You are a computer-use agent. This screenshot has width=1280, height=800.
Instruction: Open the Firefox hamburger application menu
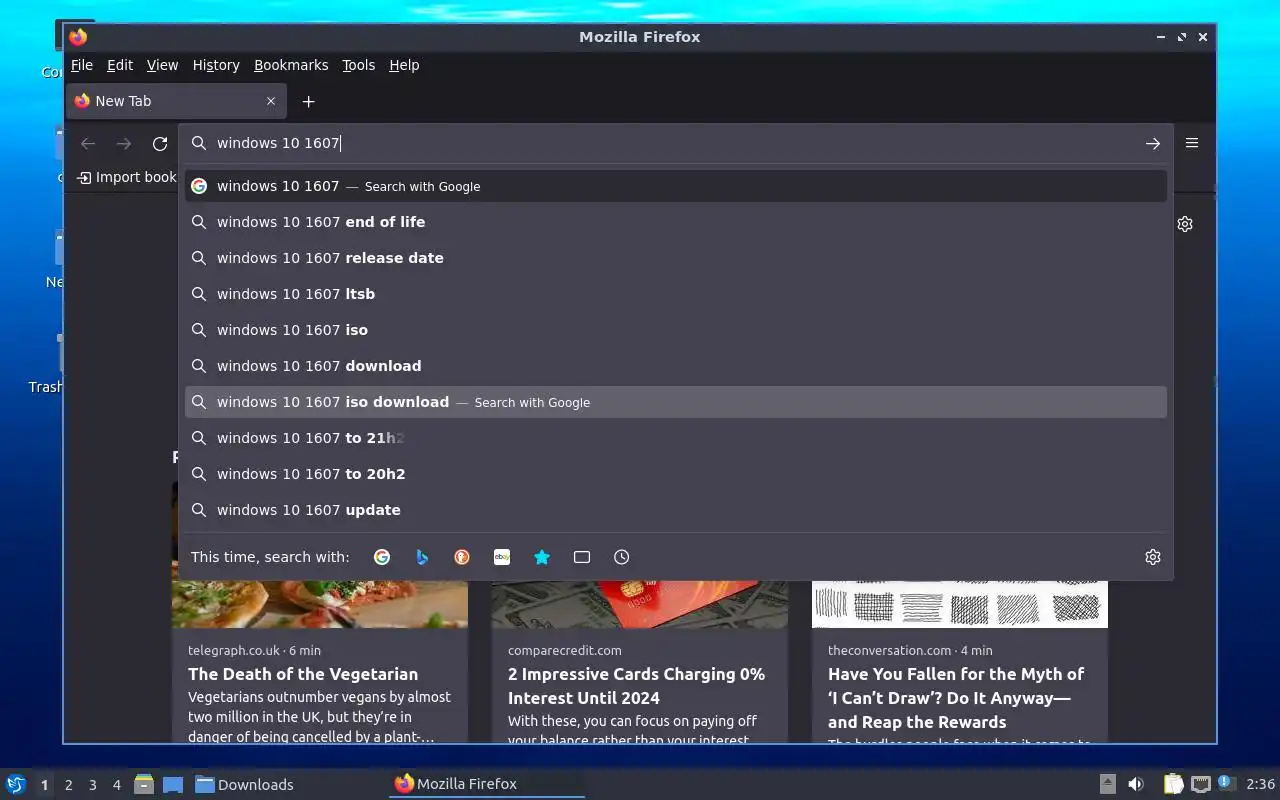pyautogui.click(x=1192, y=143)
